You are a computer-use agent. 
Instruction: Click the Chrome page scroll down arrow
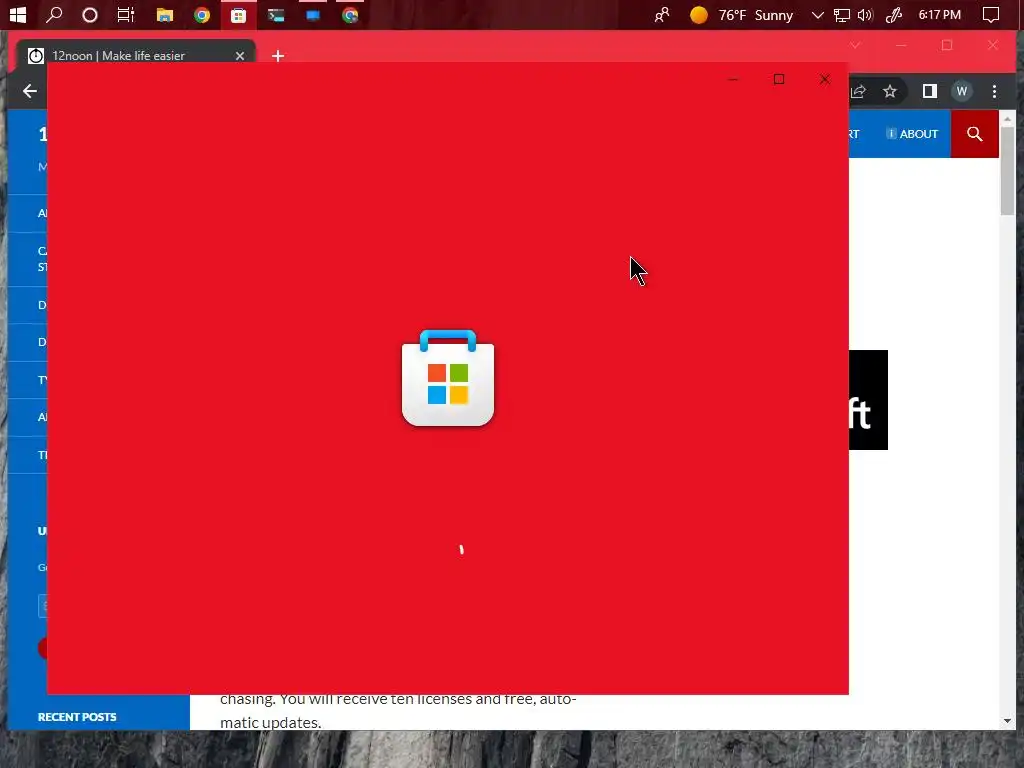point(1007,721)
